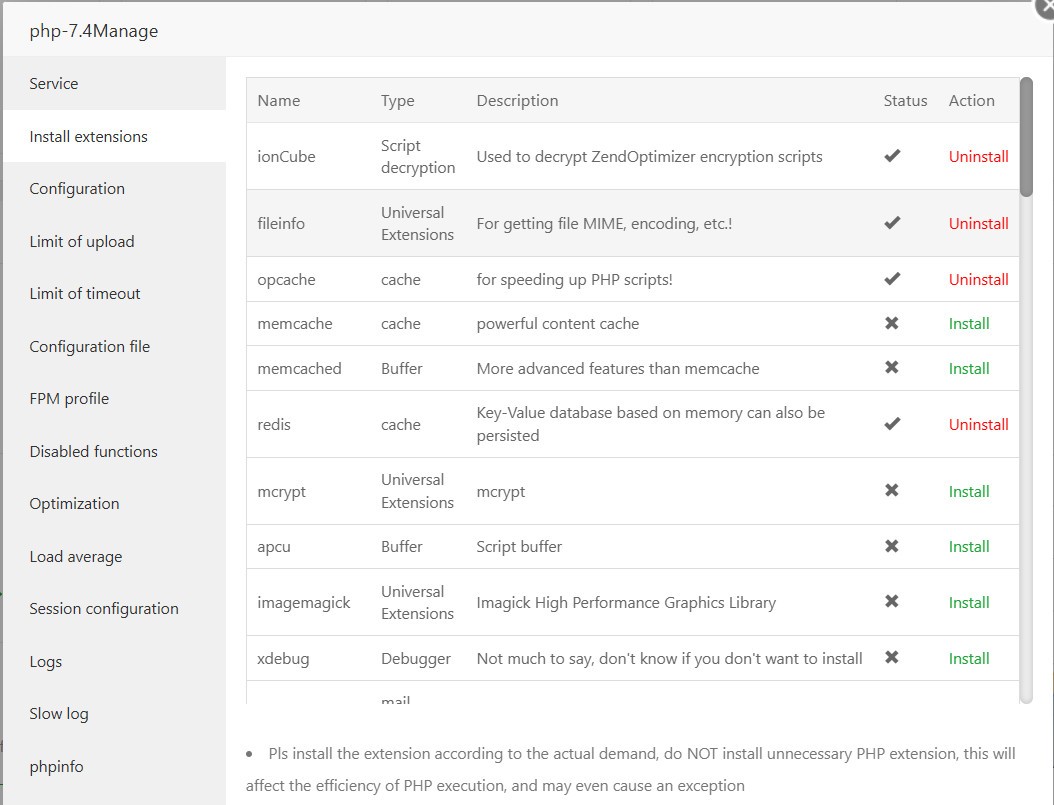Image resolution: width=1054 pixels, height=805 pixels.
Task: Click the apcu not-installed X icon
Action: click(892, 546)
